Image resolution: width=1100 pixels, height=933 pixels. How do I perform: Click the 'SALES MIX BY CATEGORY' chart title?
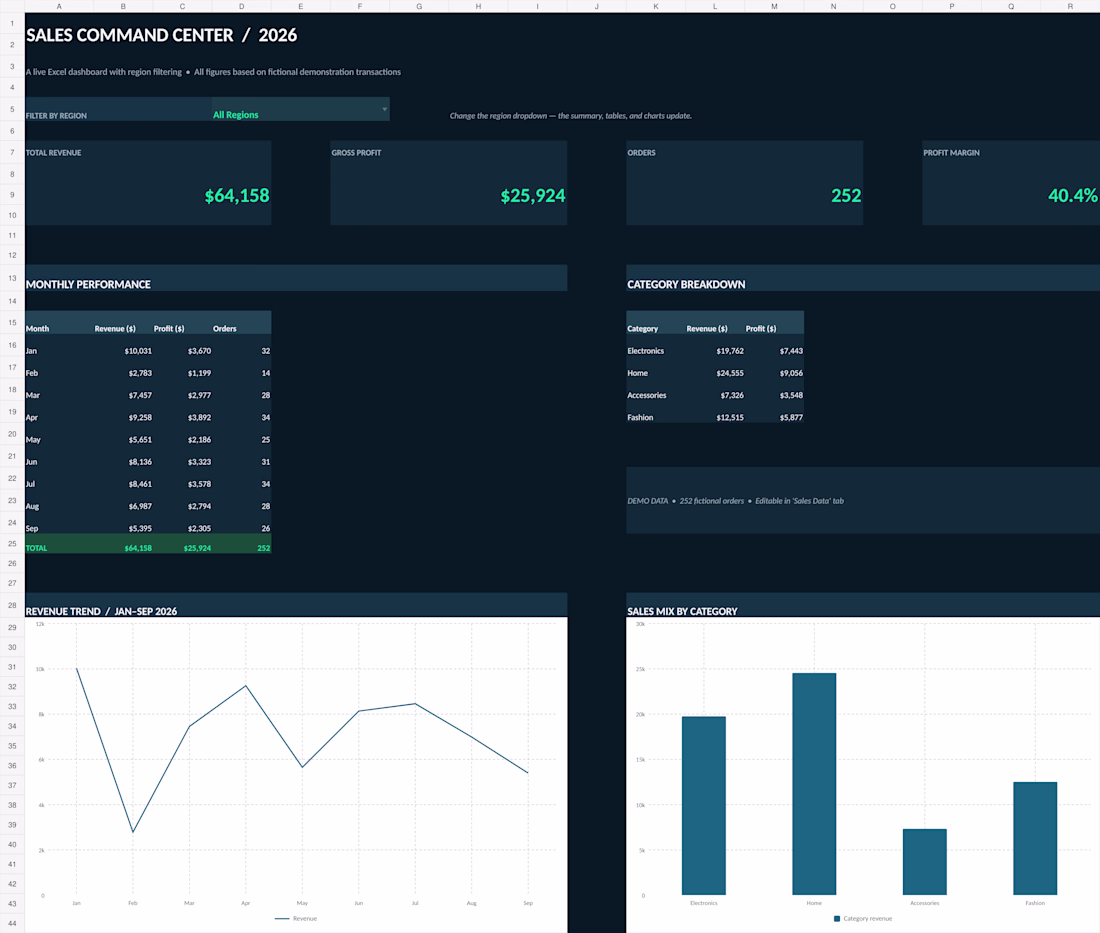click(x=683, y=611)
